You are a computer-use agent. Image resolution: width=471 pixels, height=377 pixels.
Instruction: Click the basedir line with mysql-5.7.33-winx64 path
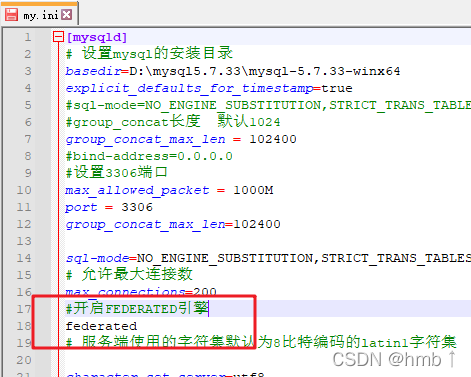click(233, 71)
